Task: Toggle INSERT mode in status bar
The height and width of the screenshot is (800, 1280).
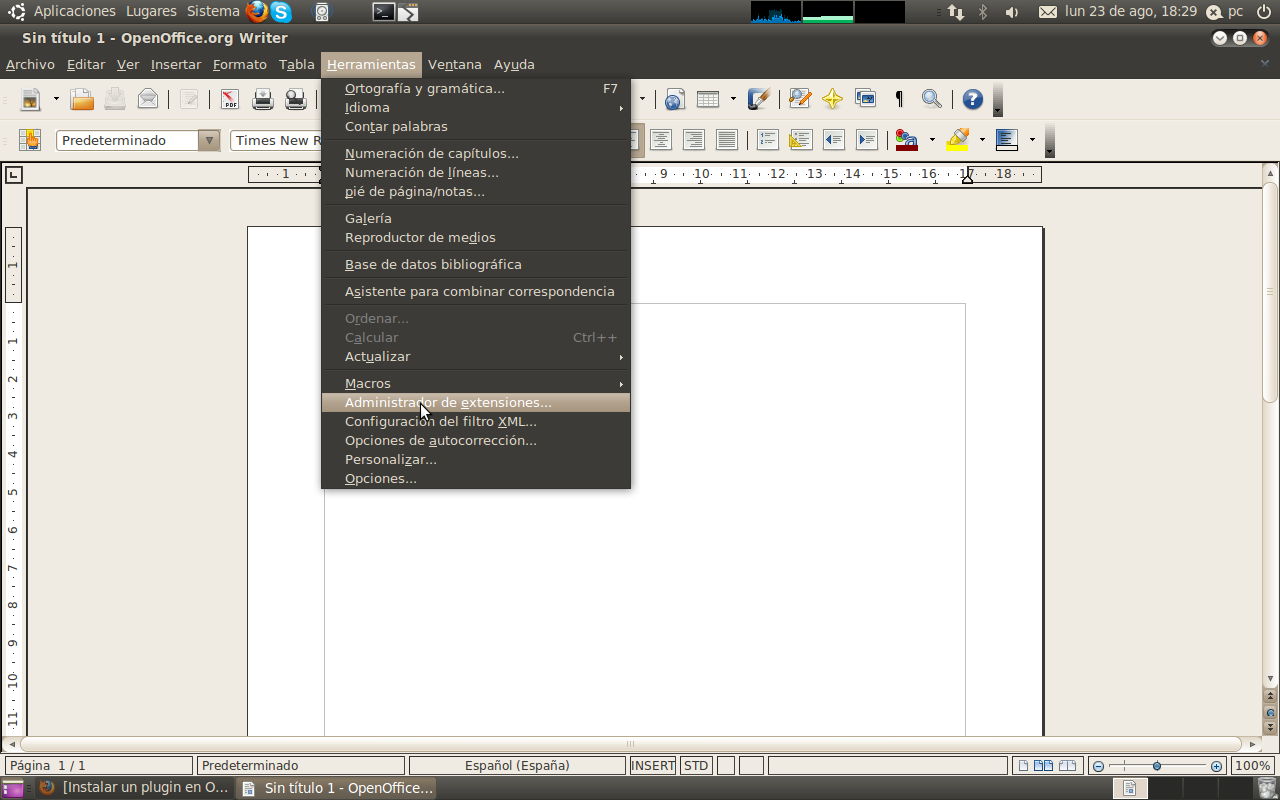Action: point(653,766)
